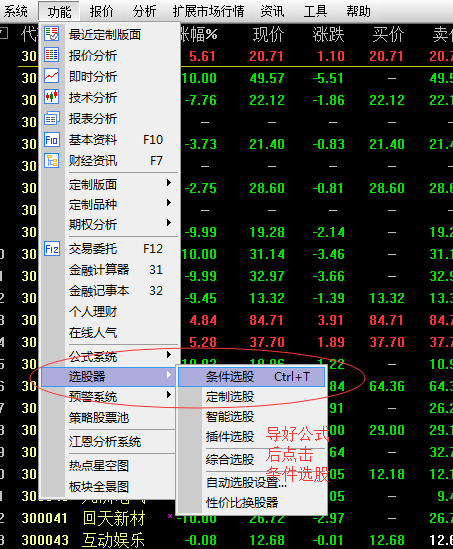Image resolution: width=453 pixels, height=549 pixels.
Task: Open 金融计算器 menu entry
Action: 110,270
